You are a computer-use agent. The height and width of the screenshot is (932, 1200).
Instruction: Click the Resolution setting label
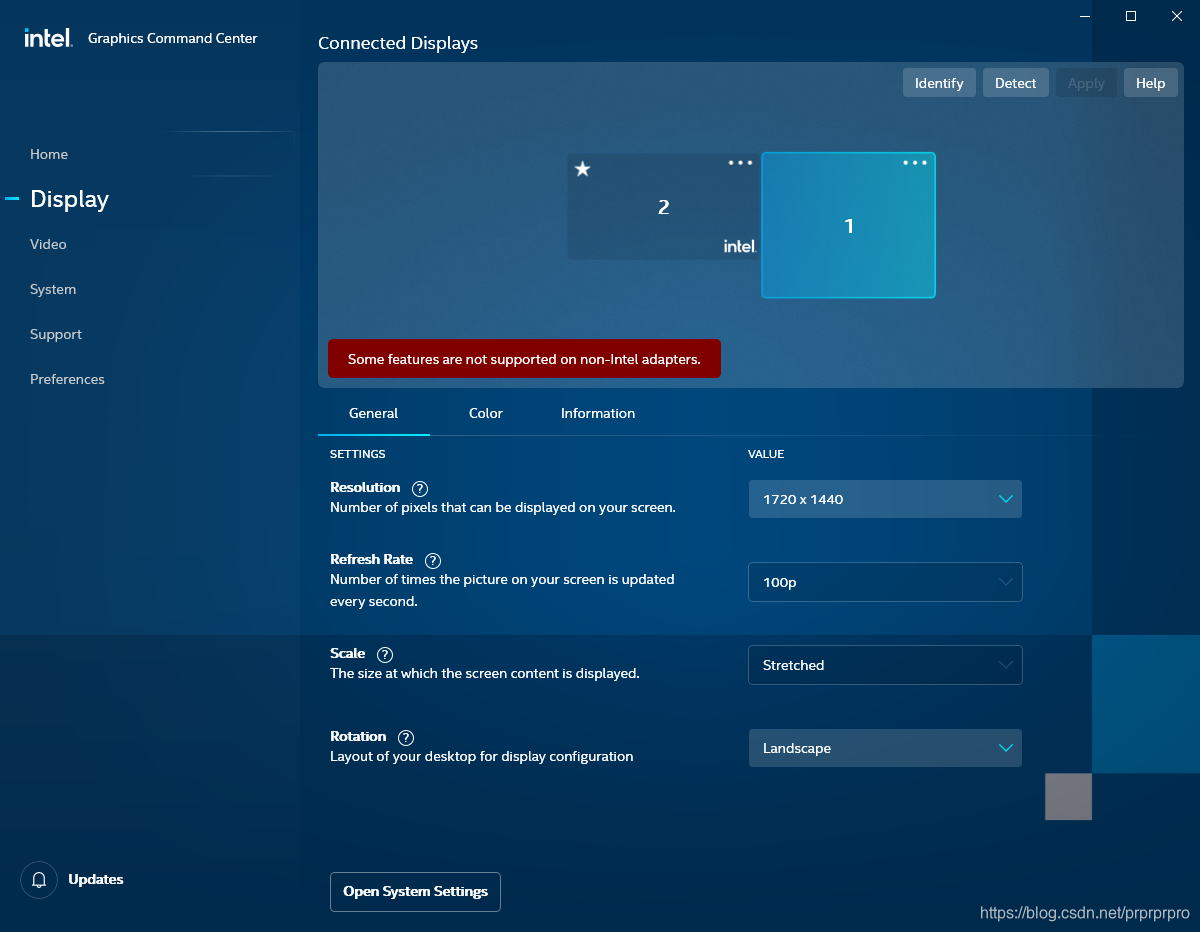365,488
